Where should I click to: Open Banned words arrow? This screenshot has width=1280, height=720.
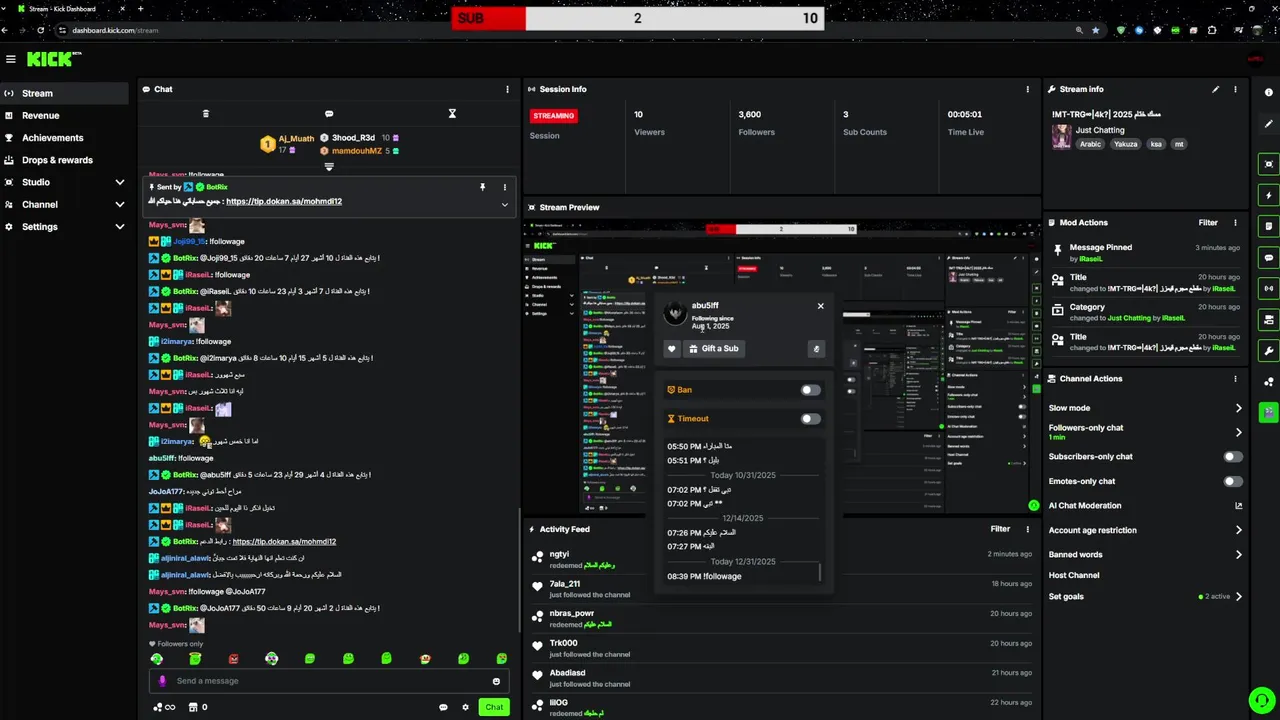point(1238,554)
